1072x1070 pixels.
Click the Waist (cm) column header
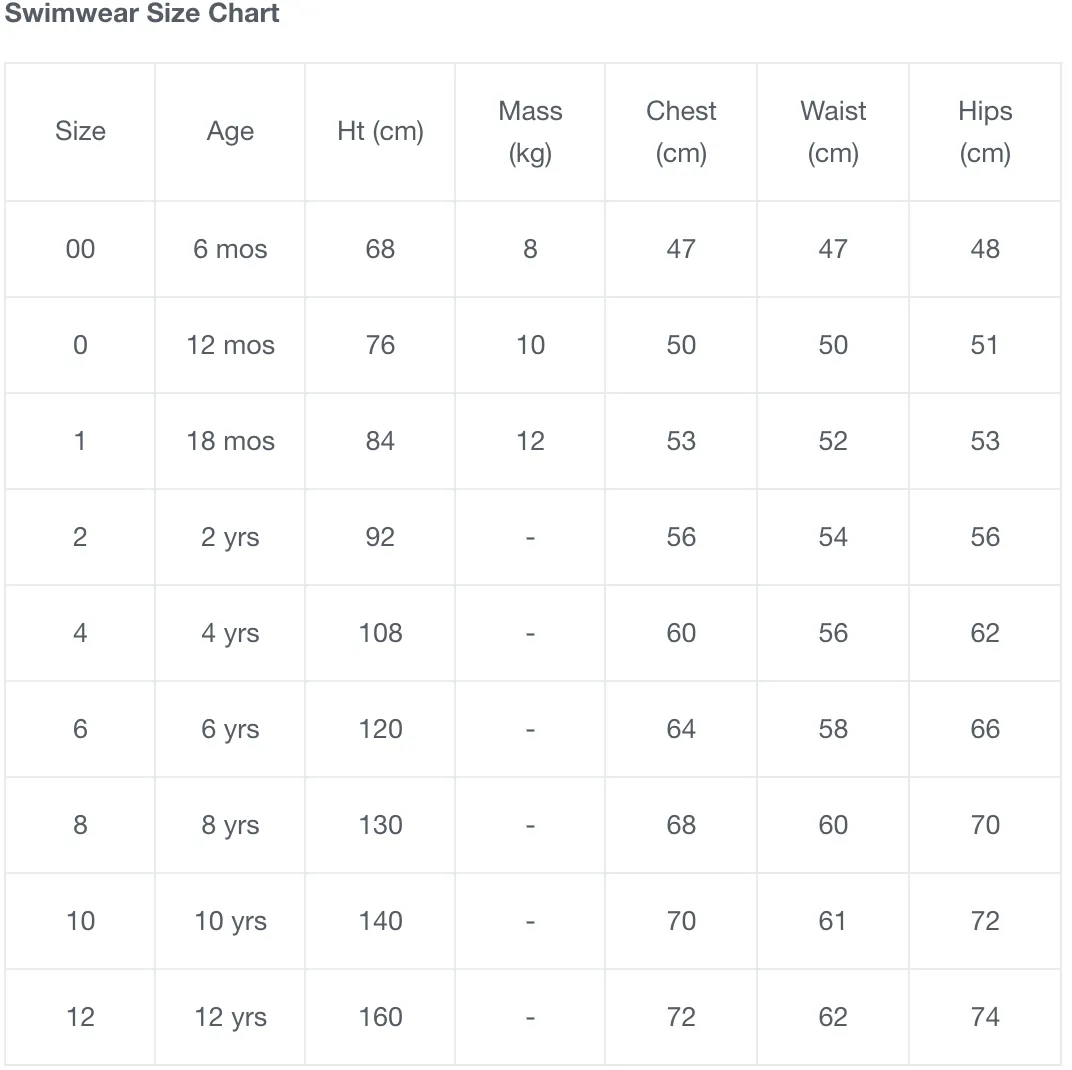click(833, 132)
